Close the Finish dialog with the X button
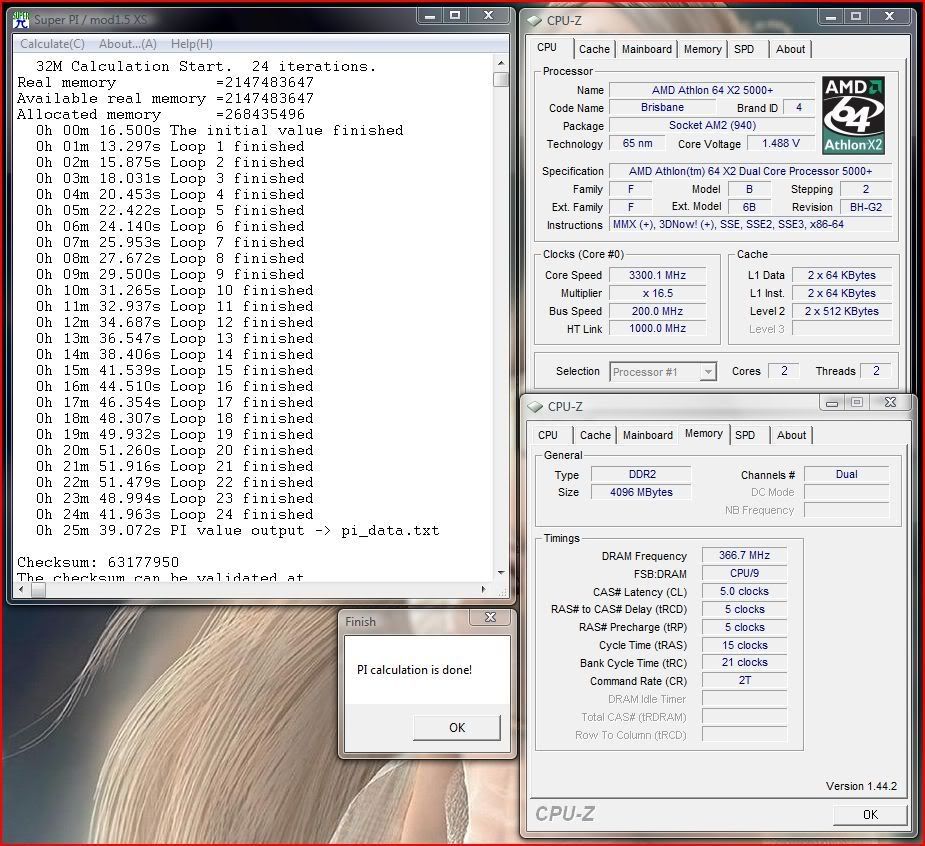The width and height of the screenshot is (925, 846). [x=490, y=619]
